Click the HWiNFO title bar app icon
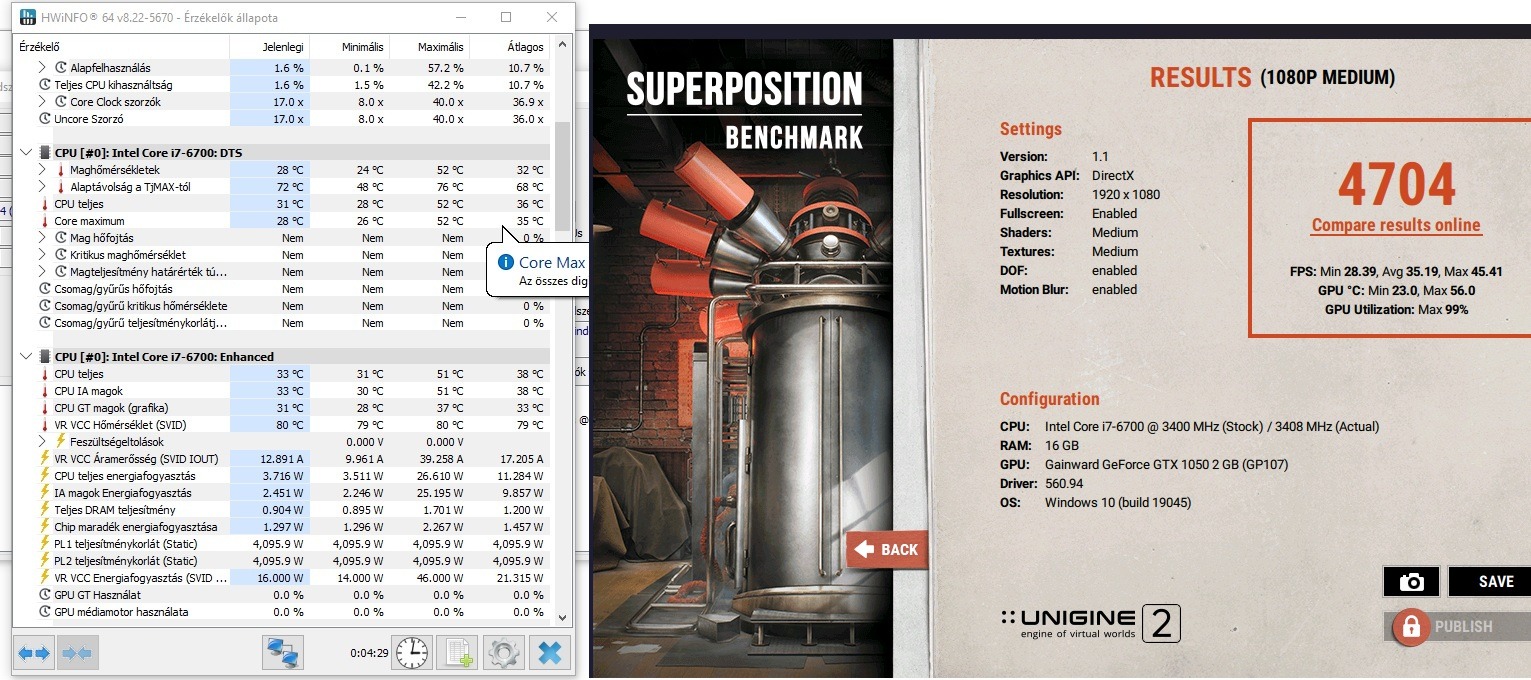Viewport: 1531px width, 680px height. point(26,17)
